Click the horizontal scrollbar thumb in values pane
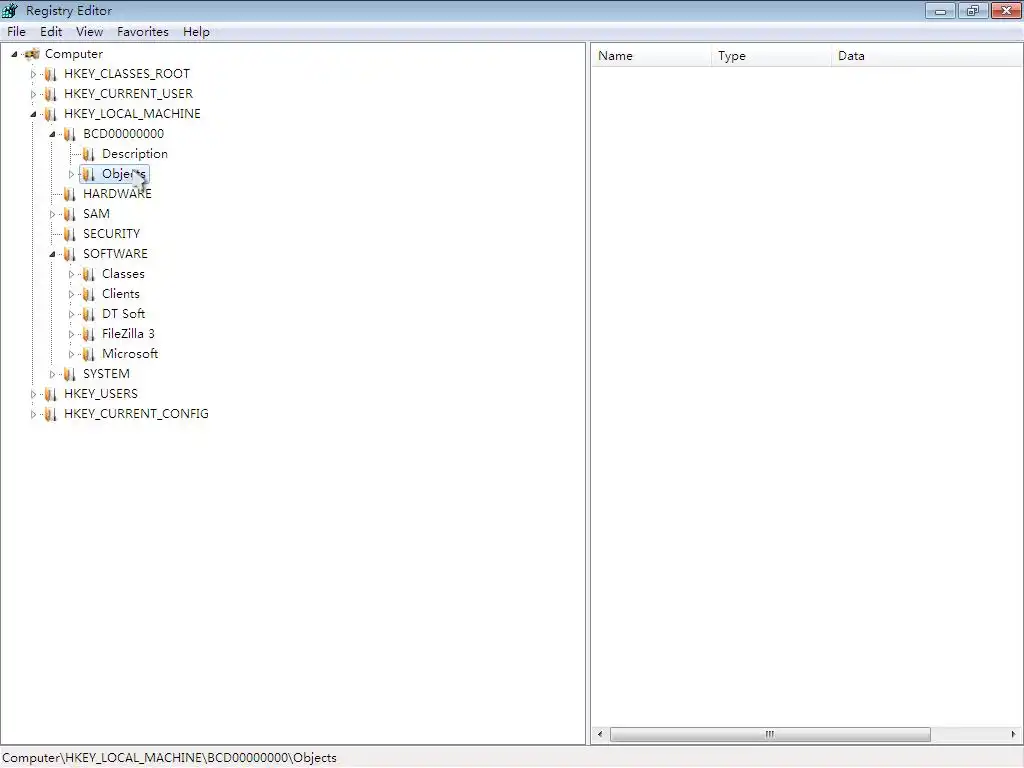 (x=770, y=734)
